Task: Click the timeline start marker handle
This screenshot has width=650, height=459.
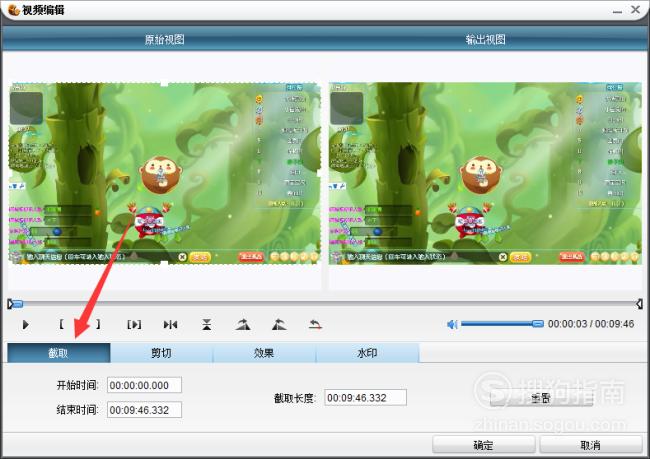Action: point(10,304)
